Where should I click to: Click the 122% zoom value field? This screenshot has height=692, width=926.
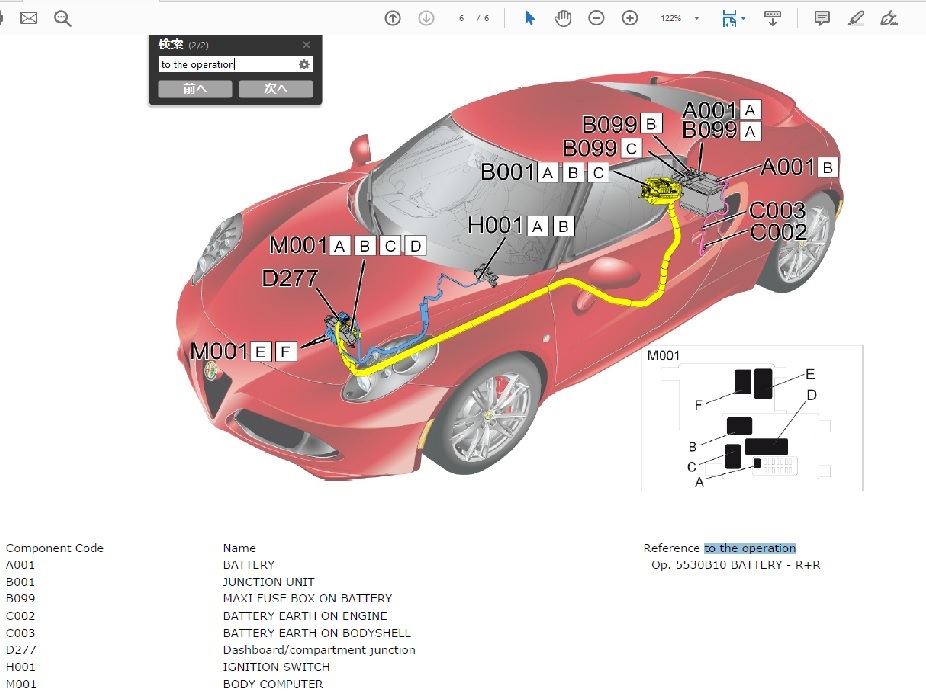tap(671, 18)
